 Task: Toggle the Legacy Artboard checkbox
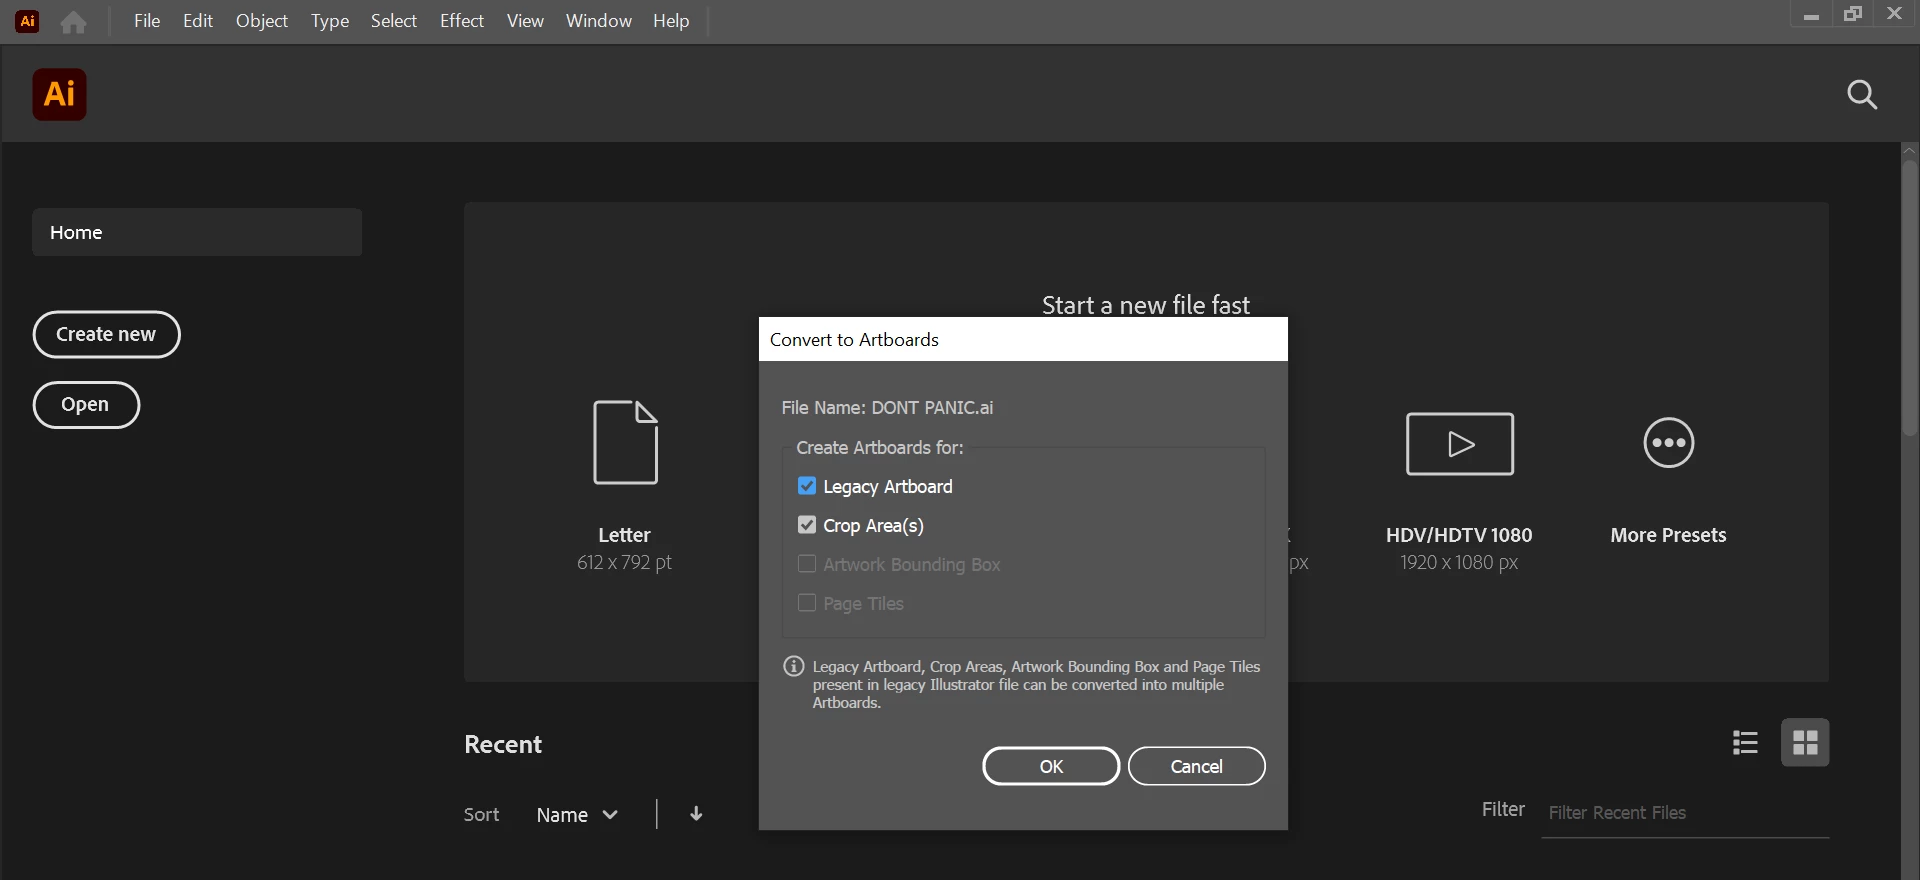(x=807, y=486)
